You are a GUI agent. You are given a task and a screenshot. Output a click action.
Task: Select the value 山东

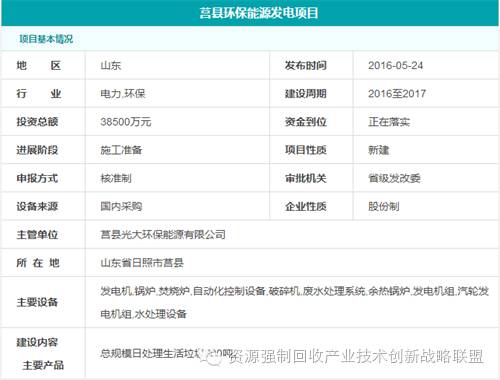click(x=111, y=65)
